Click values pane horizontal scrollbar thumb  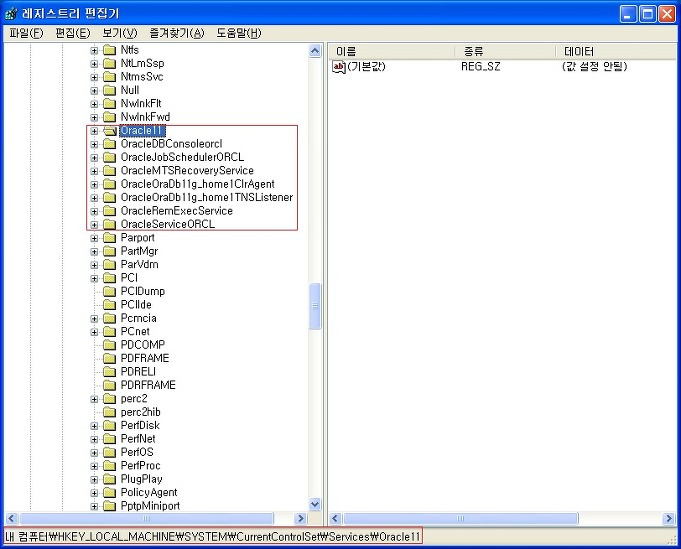click(460, 518)
